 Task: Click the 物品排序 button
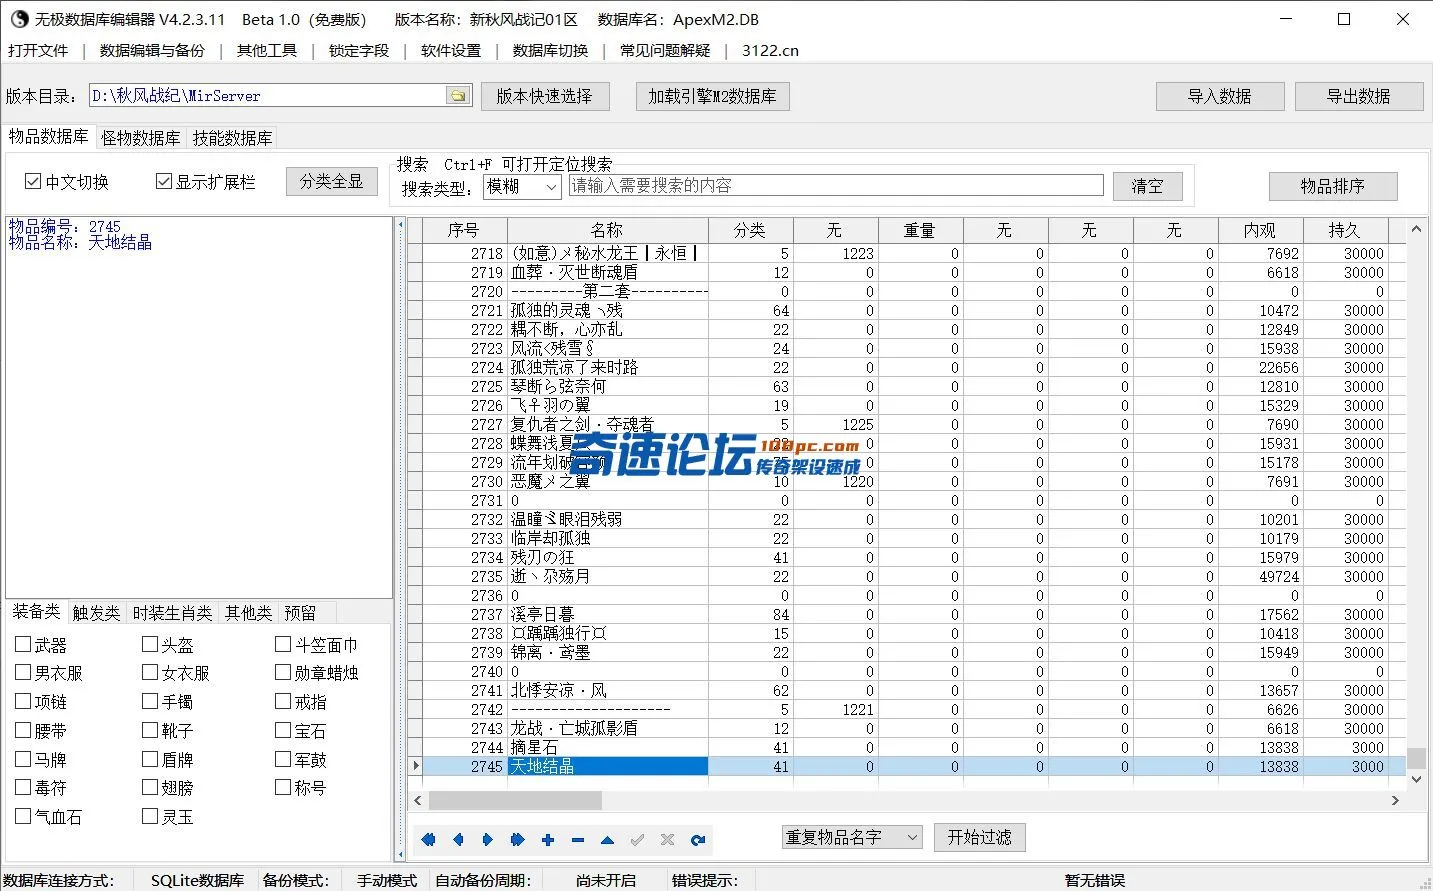[1333, 186]
